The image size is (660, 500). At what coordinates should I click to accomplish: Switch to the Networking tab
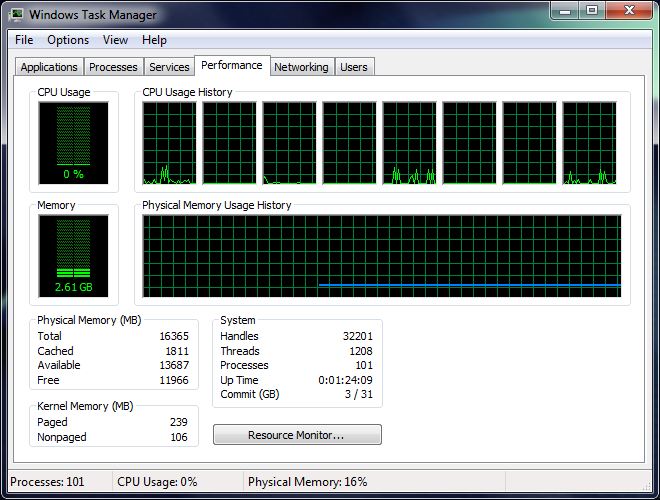[x=301, y=67]
